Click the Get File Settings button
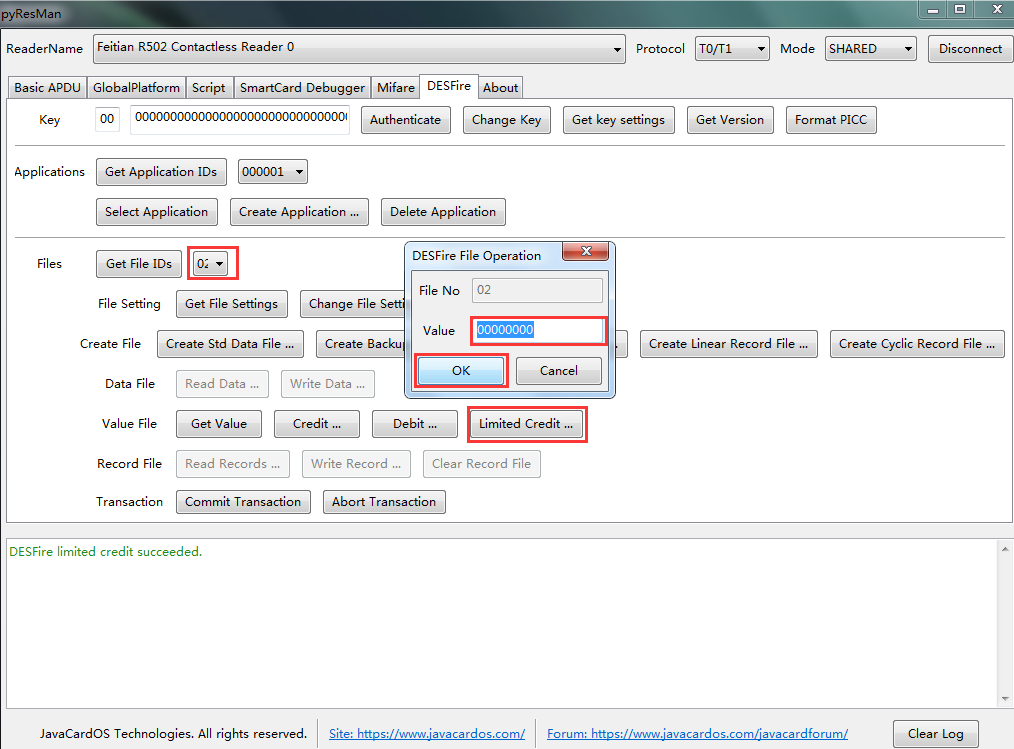Screen dimensions: 1014x749 click(x=232, y=304)
